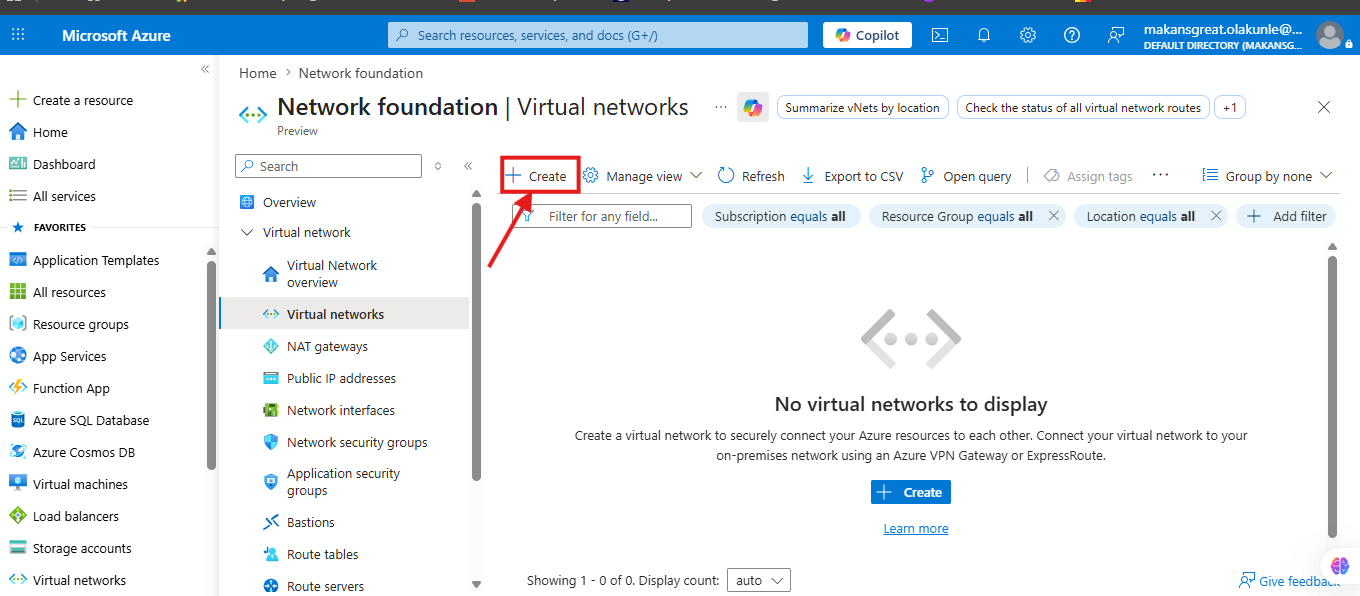Open the help question mark icon
The image size is (1360, 596).
pos(1072,35)
